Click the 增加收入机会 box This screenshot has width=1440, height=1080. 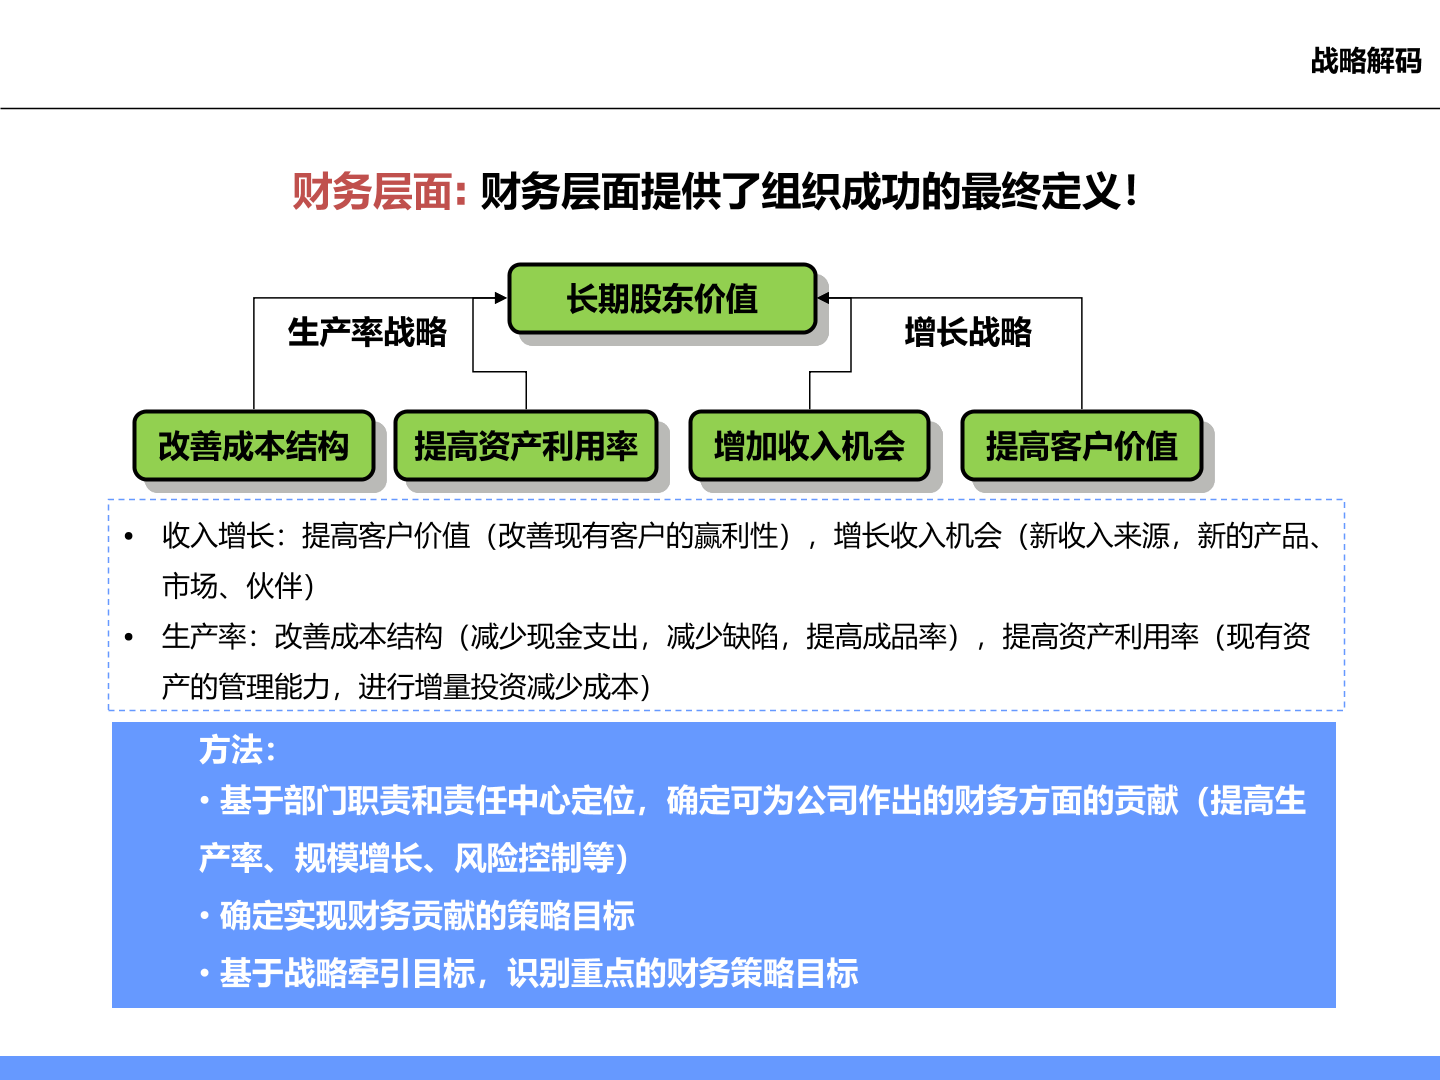[809, 445]
